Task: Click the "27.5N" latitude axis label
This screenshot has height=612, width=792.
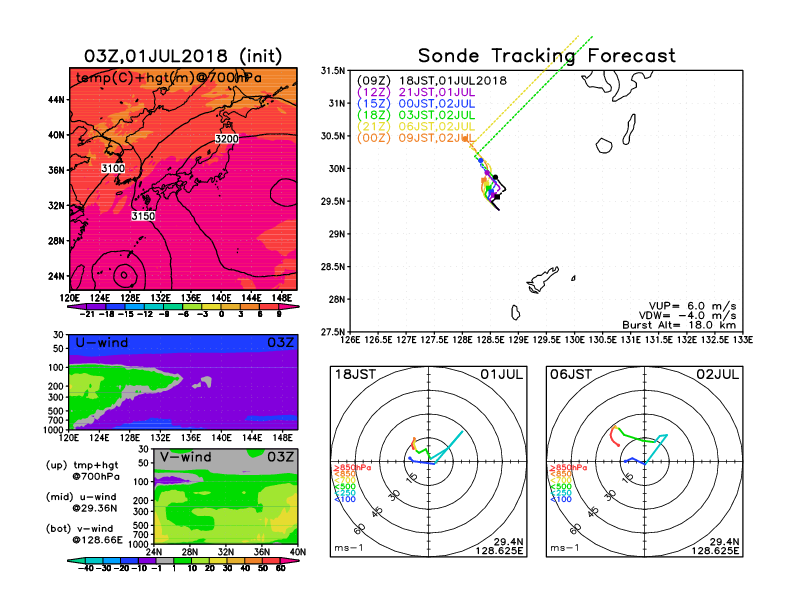Action: pyautogui.click(x=333, y=332)
